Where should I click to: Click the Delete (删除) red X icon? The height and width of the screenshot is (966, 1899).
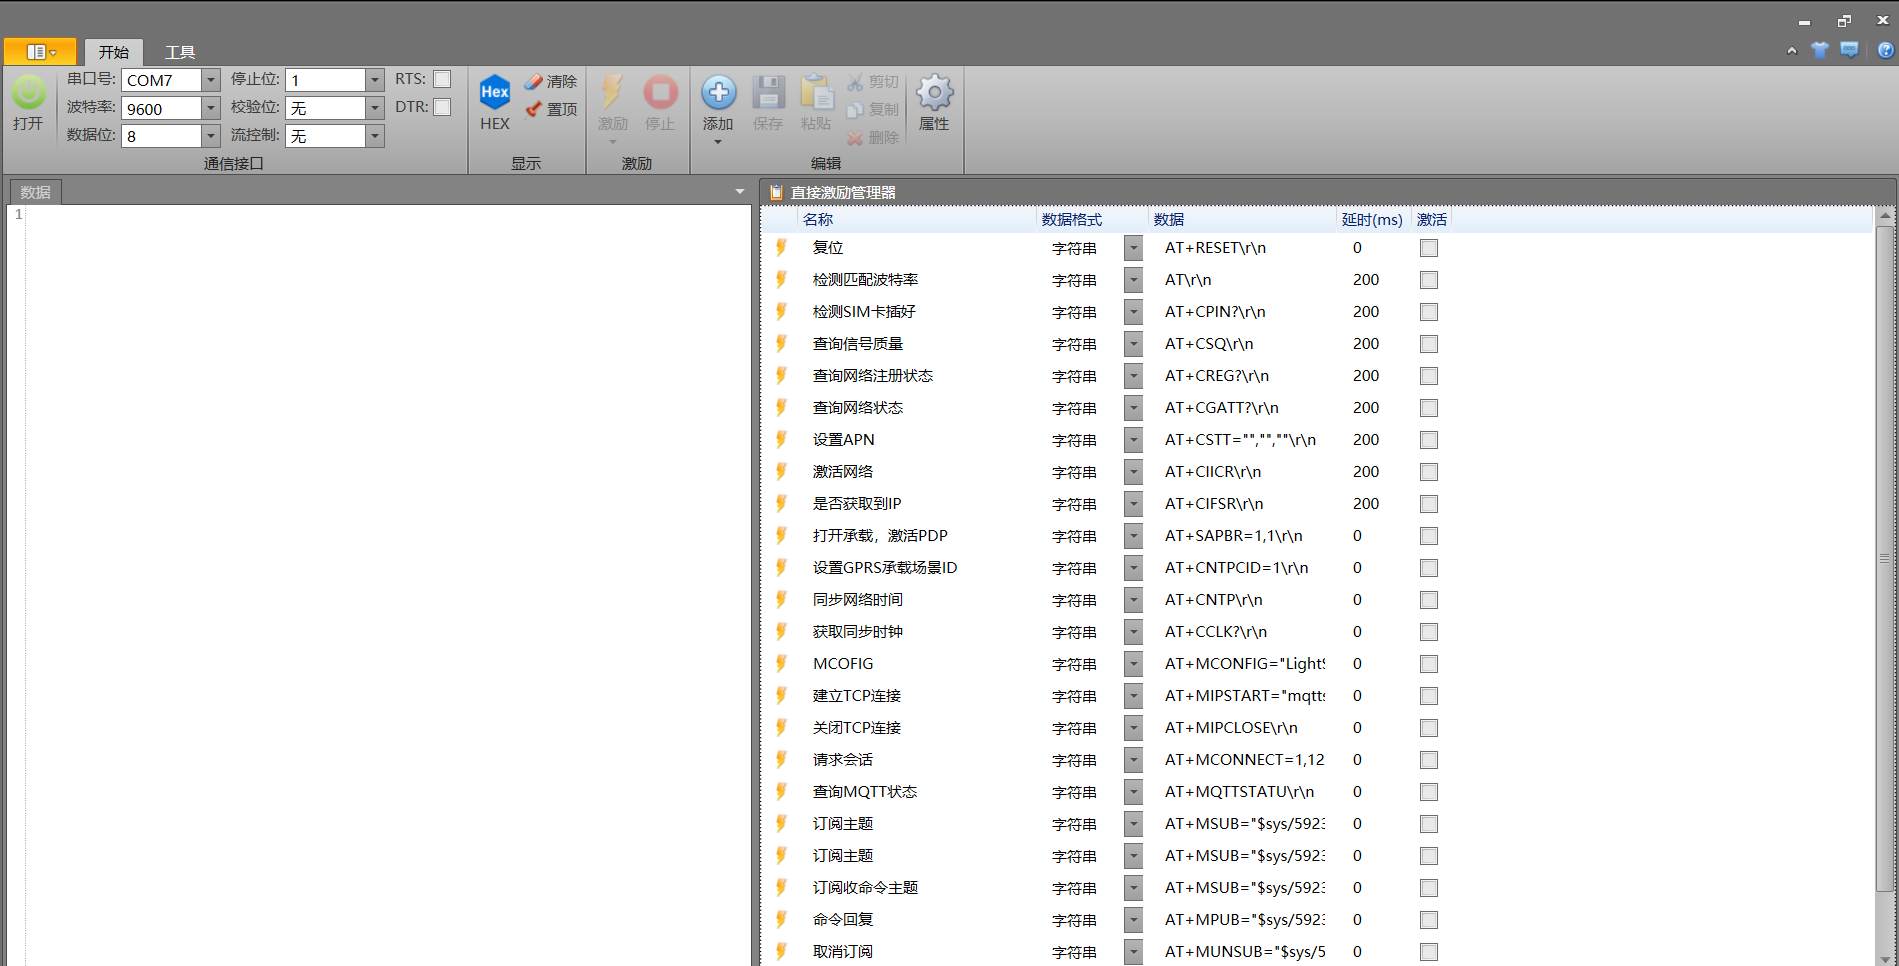855,137
